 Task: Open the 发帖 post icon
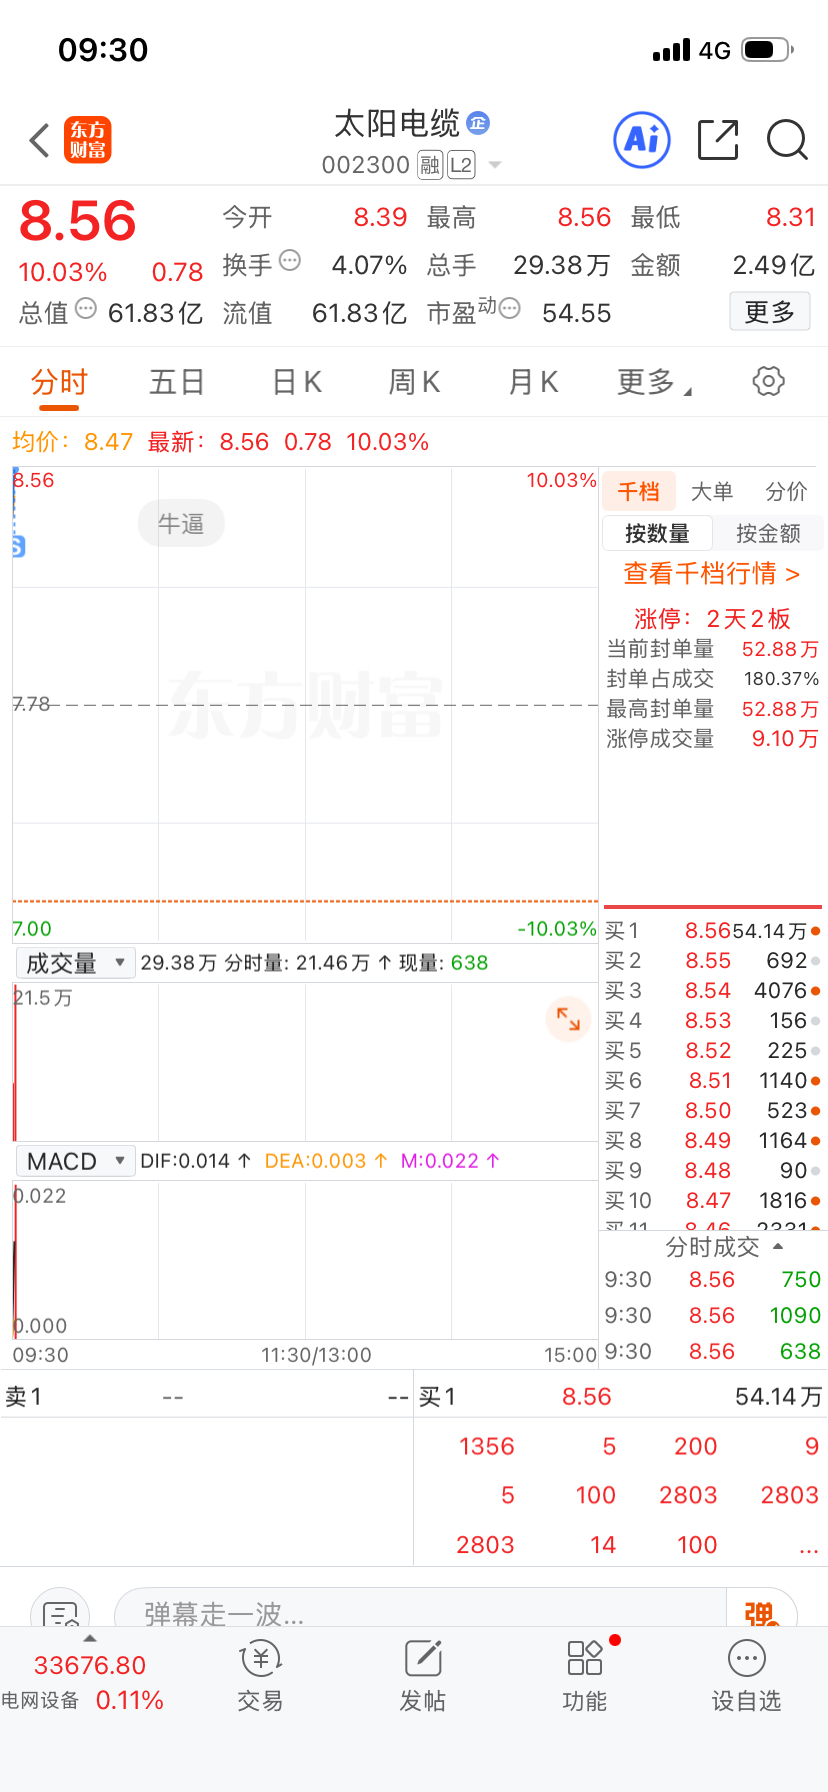(423, 1676)
